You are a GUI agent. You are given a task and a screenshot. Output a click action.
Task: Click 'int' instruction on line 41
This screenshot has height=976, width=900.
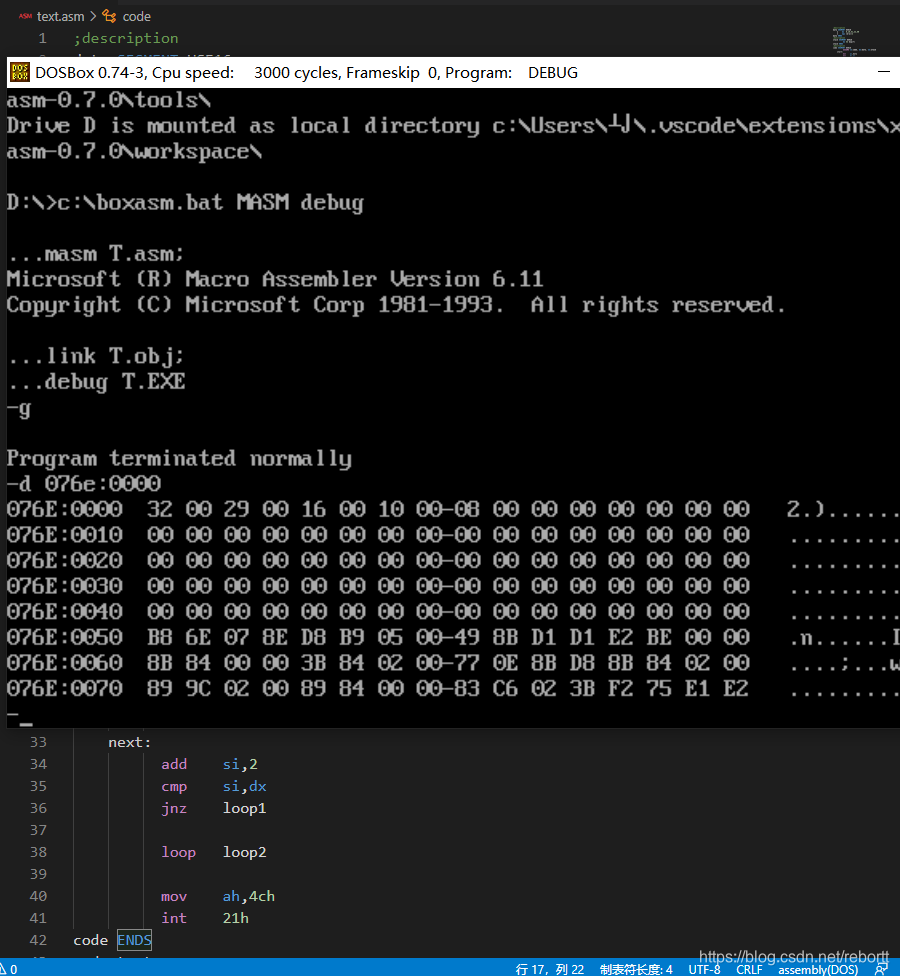tap(174, 918)
